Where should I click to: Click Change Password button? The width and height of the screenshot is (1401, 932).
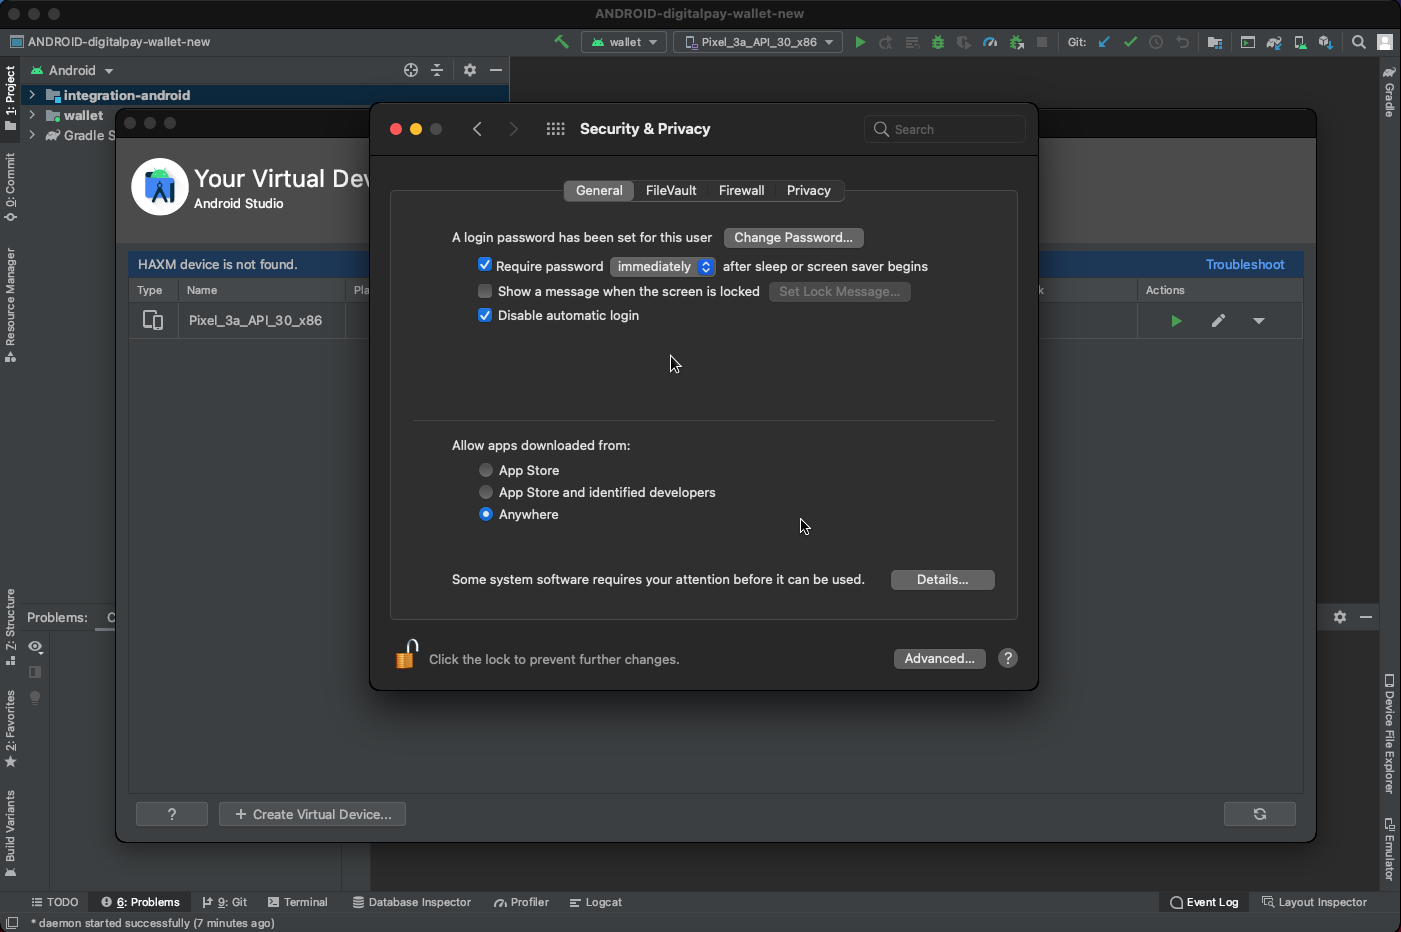click(793, 237)
